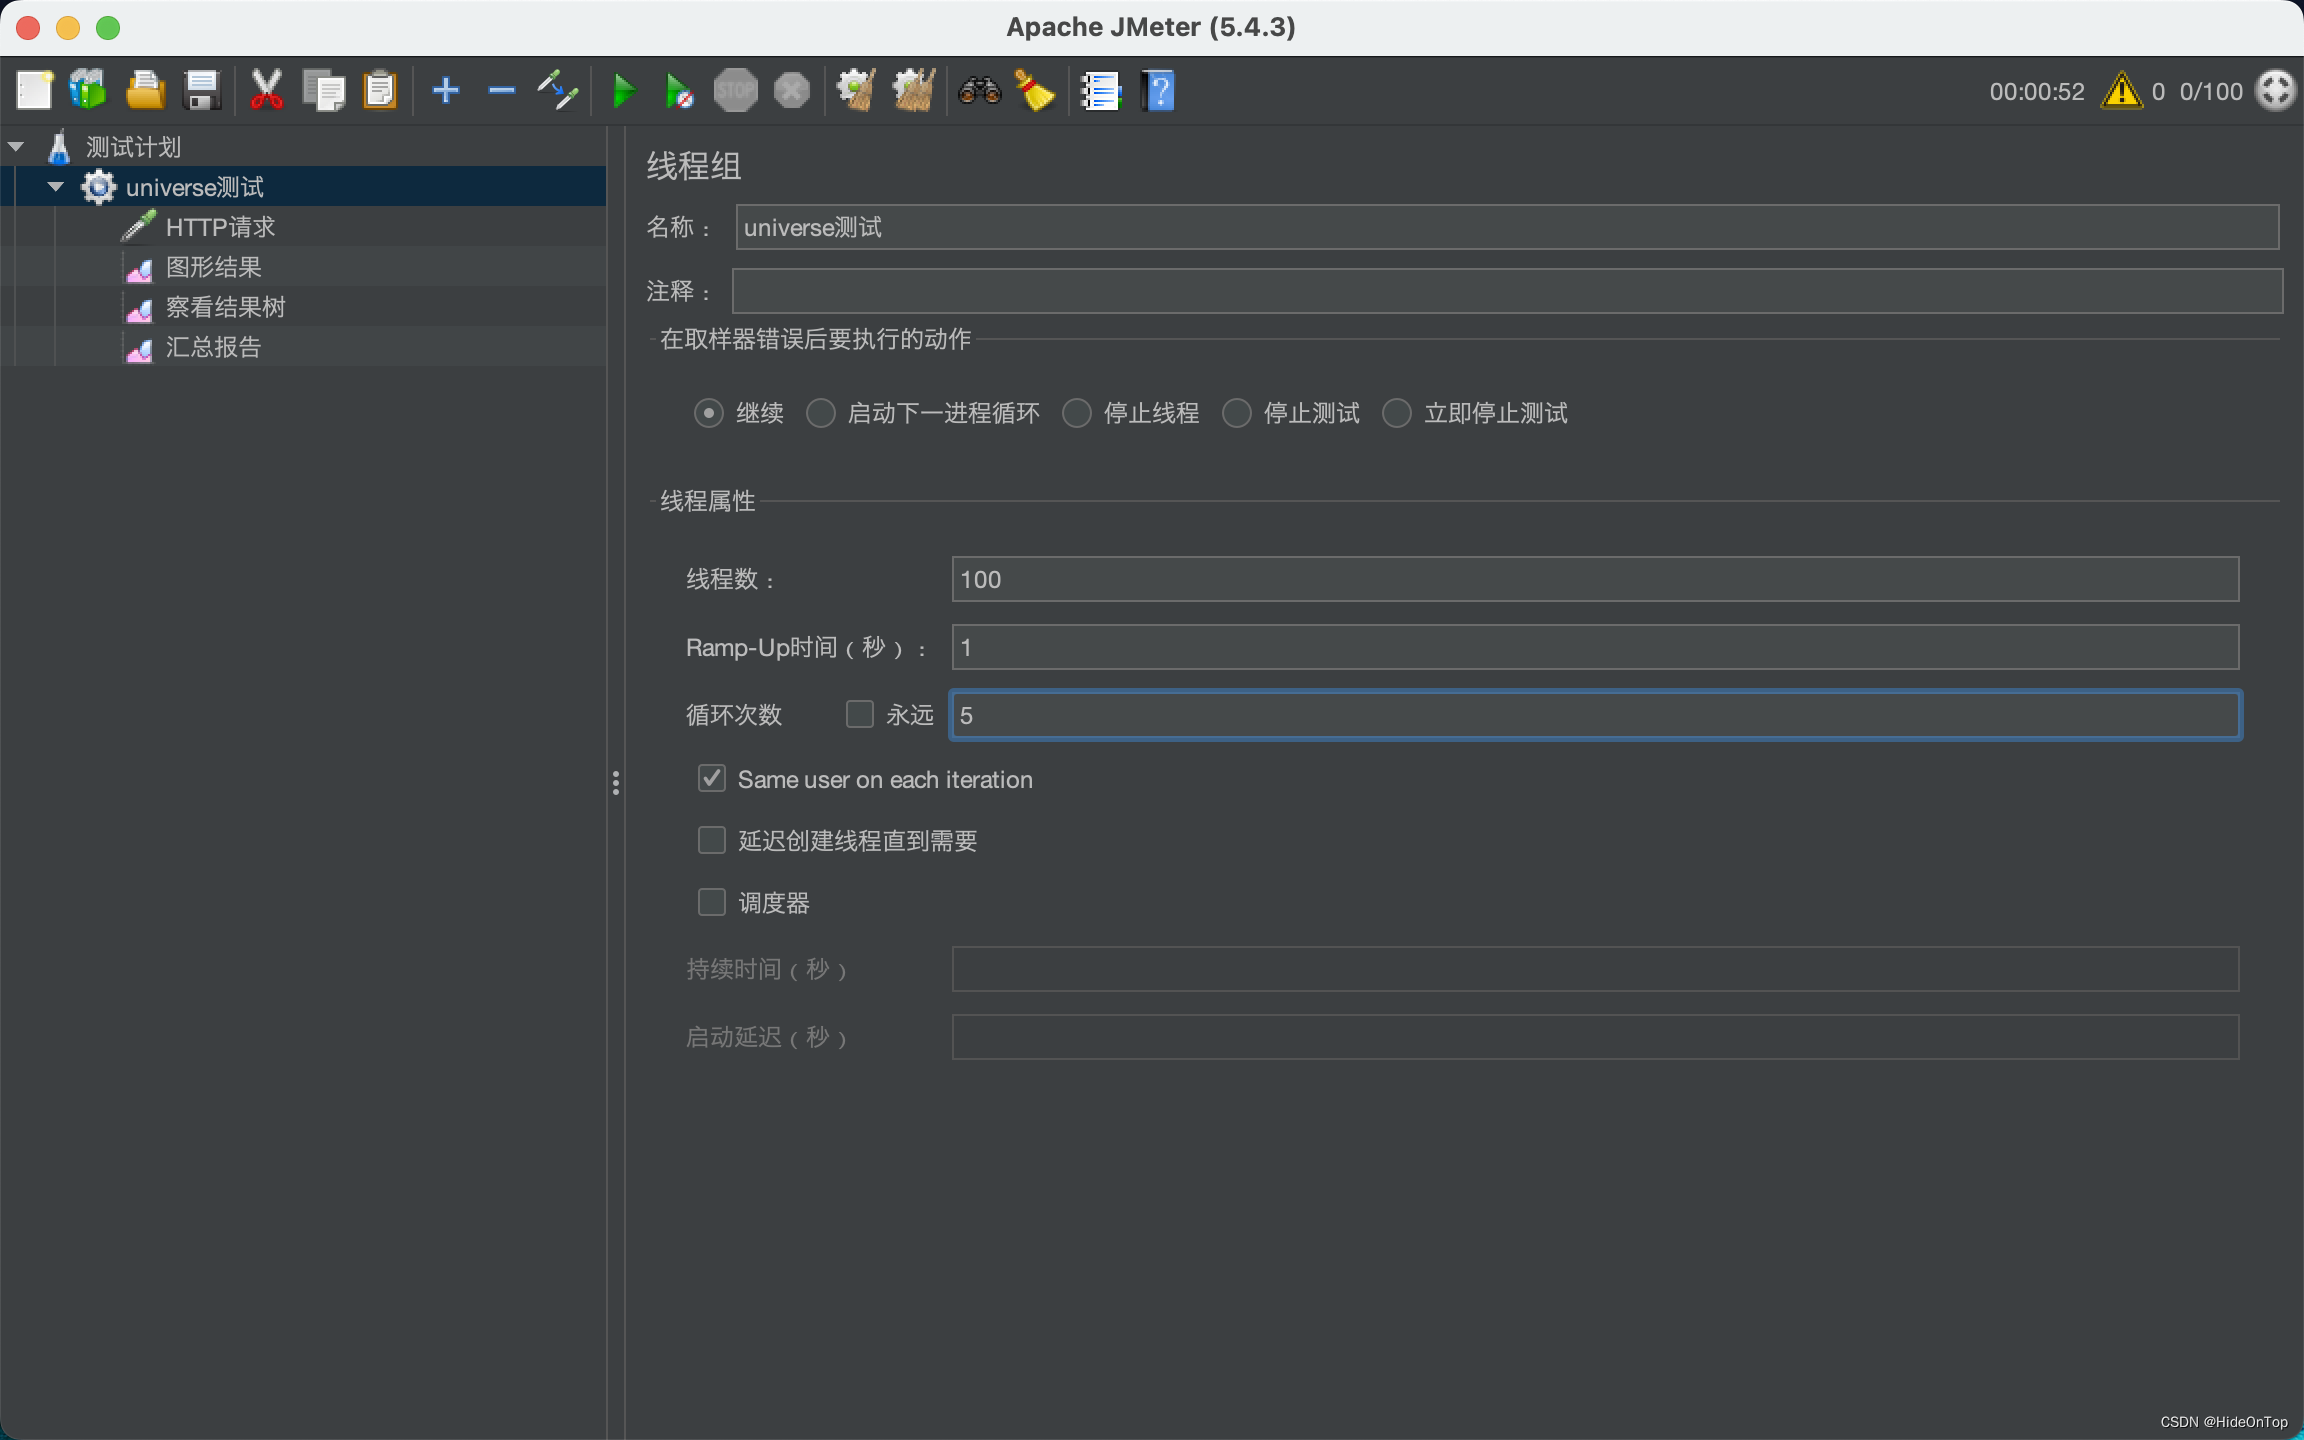
Task: Open the Help question mark icon
Action: pyautogui.click(x=1158, y=91)
